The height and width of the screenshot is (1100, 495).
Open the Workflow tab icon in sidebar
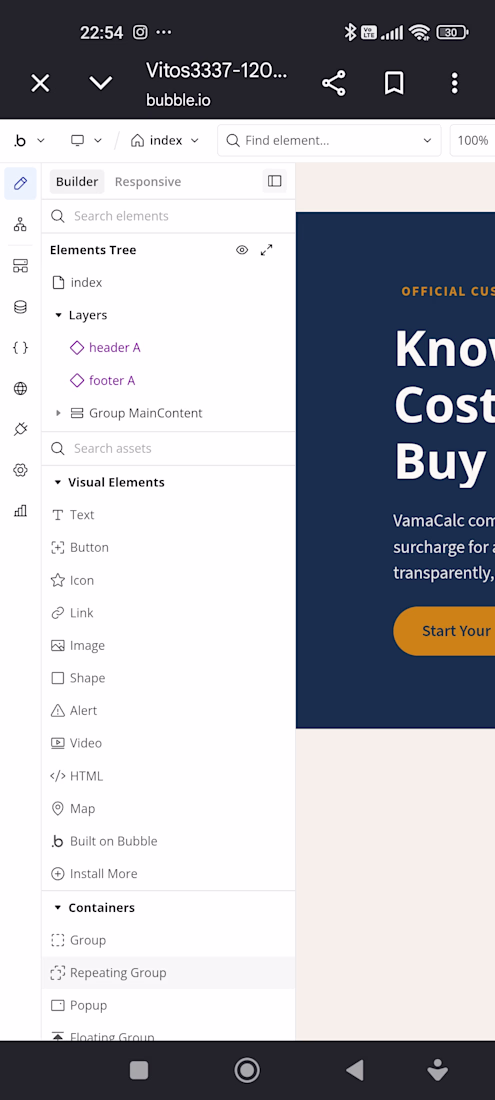tap(20, 224)
